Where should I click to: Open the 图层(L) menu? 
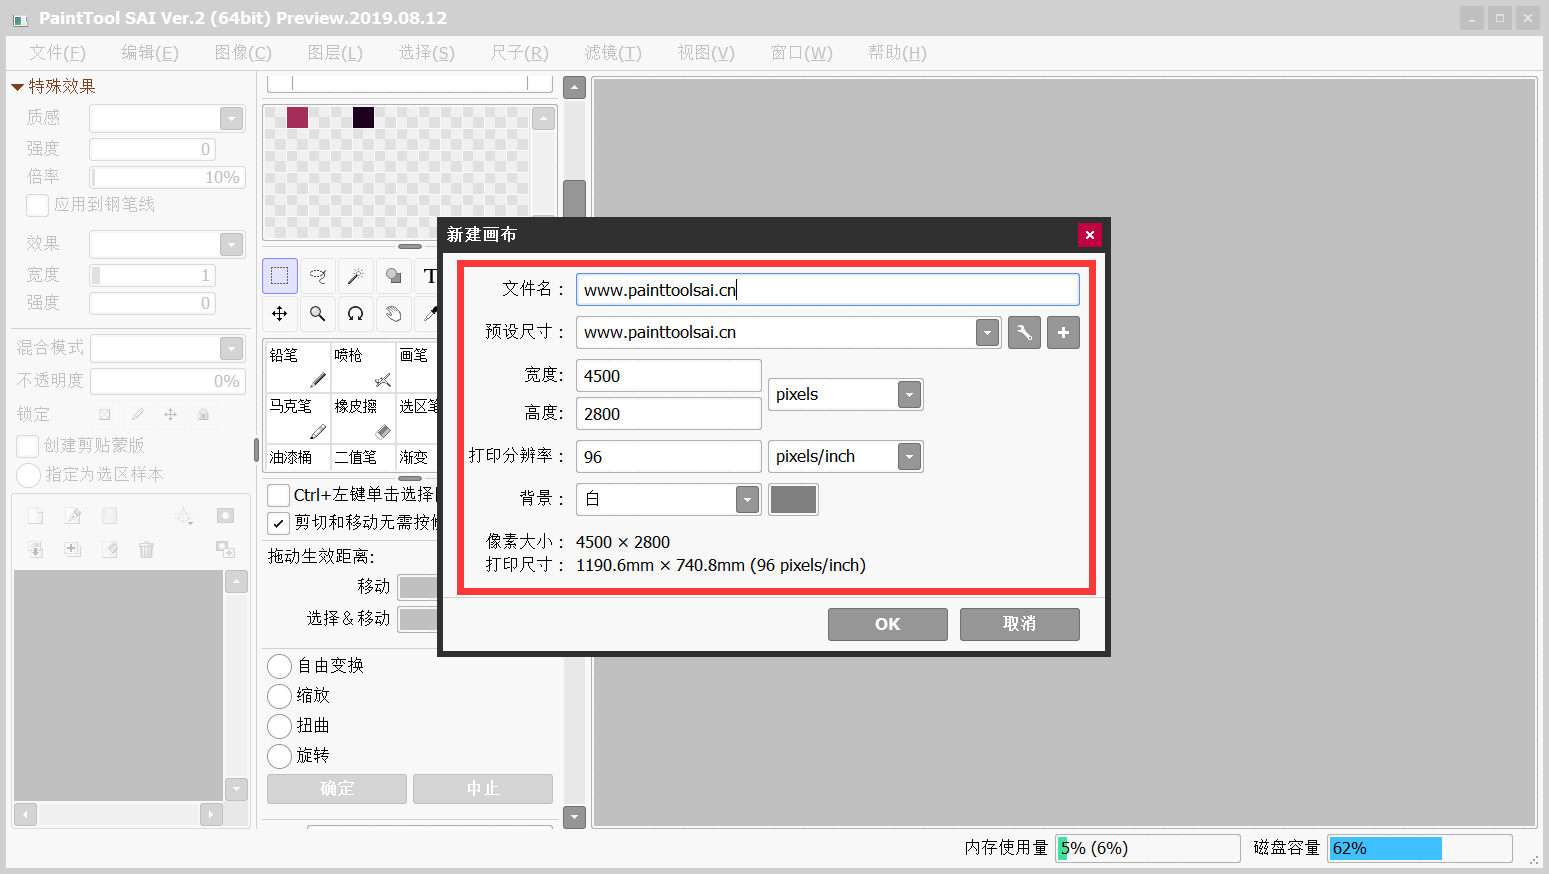click(335, 53)
